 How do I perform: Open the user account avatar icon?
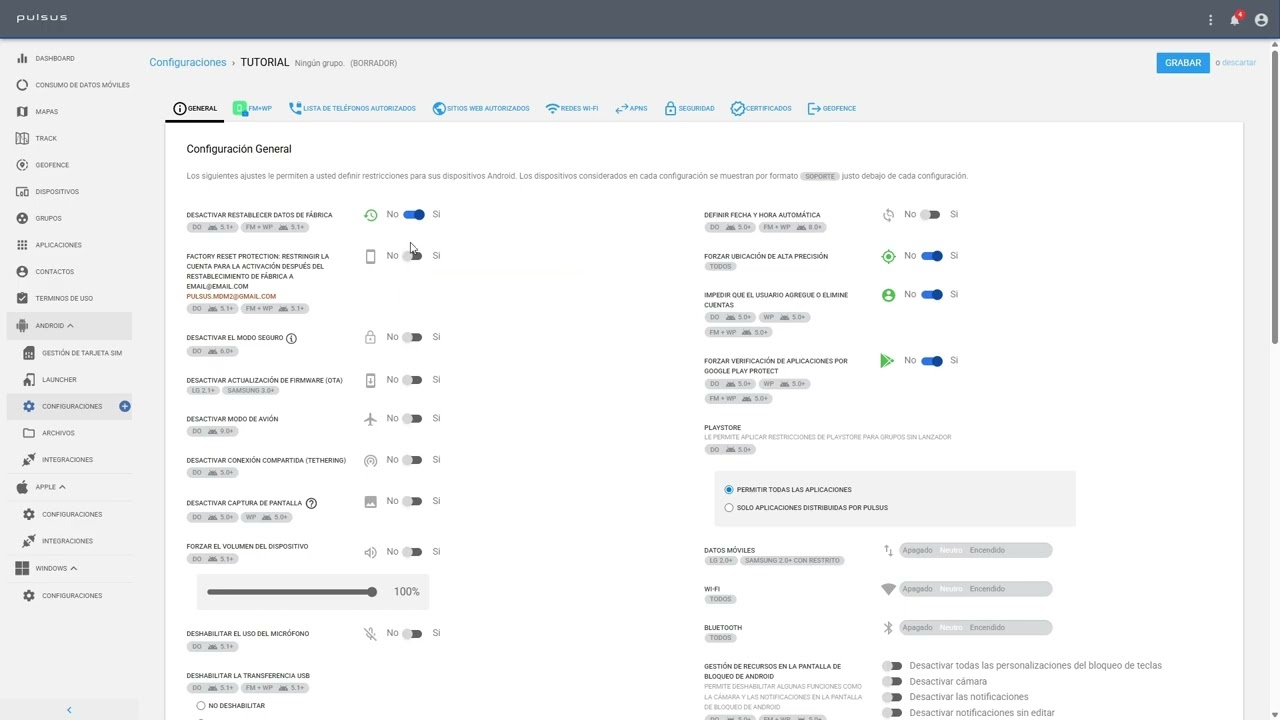point(1261,20)
